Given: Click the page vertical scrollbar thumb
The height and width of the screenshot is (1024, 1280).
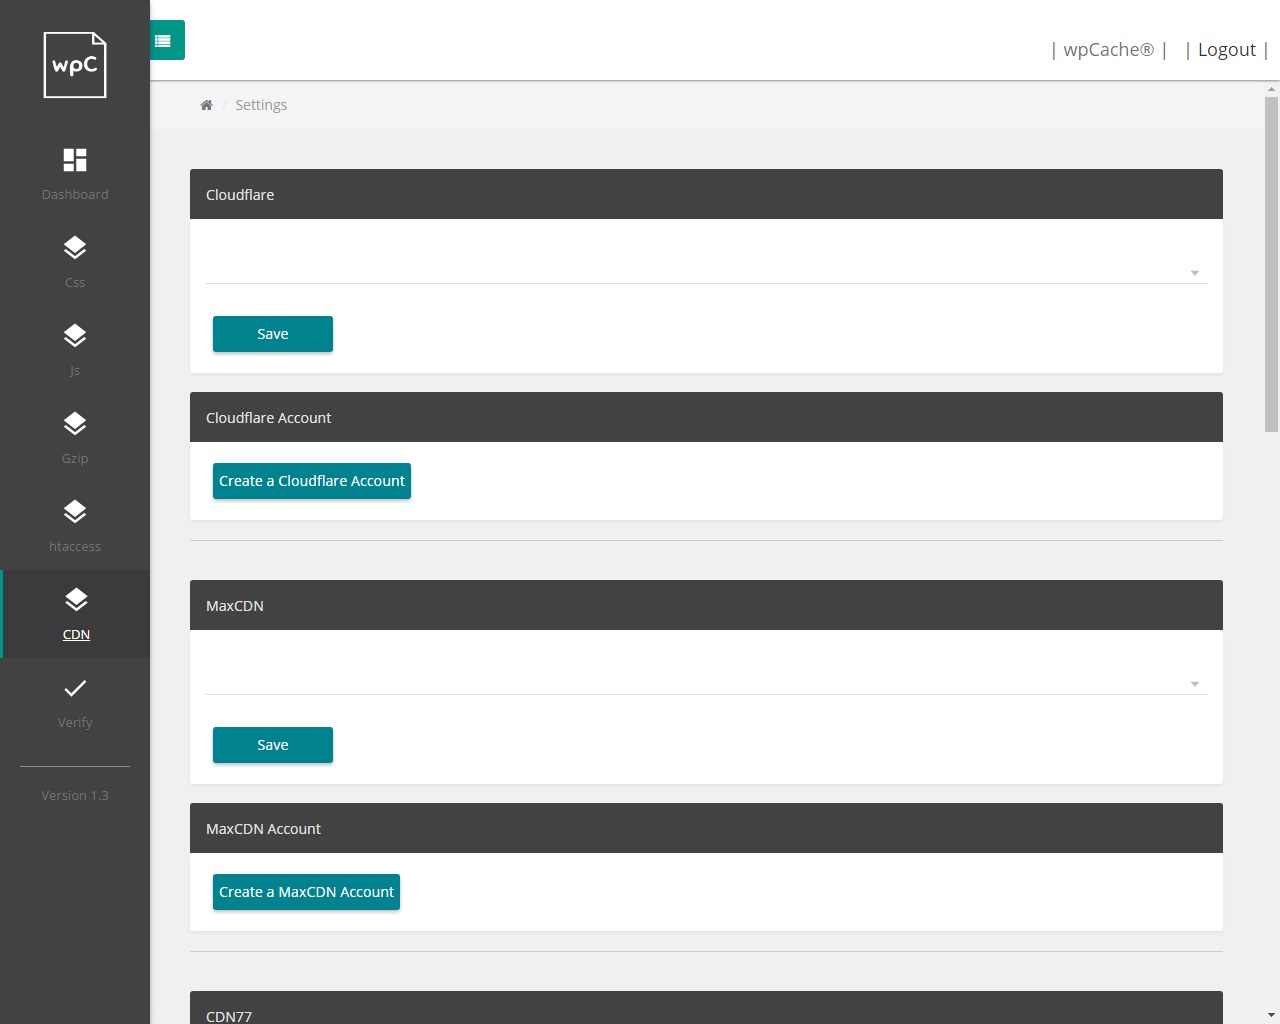Looking at the screenshot, I should (1271, 265).
